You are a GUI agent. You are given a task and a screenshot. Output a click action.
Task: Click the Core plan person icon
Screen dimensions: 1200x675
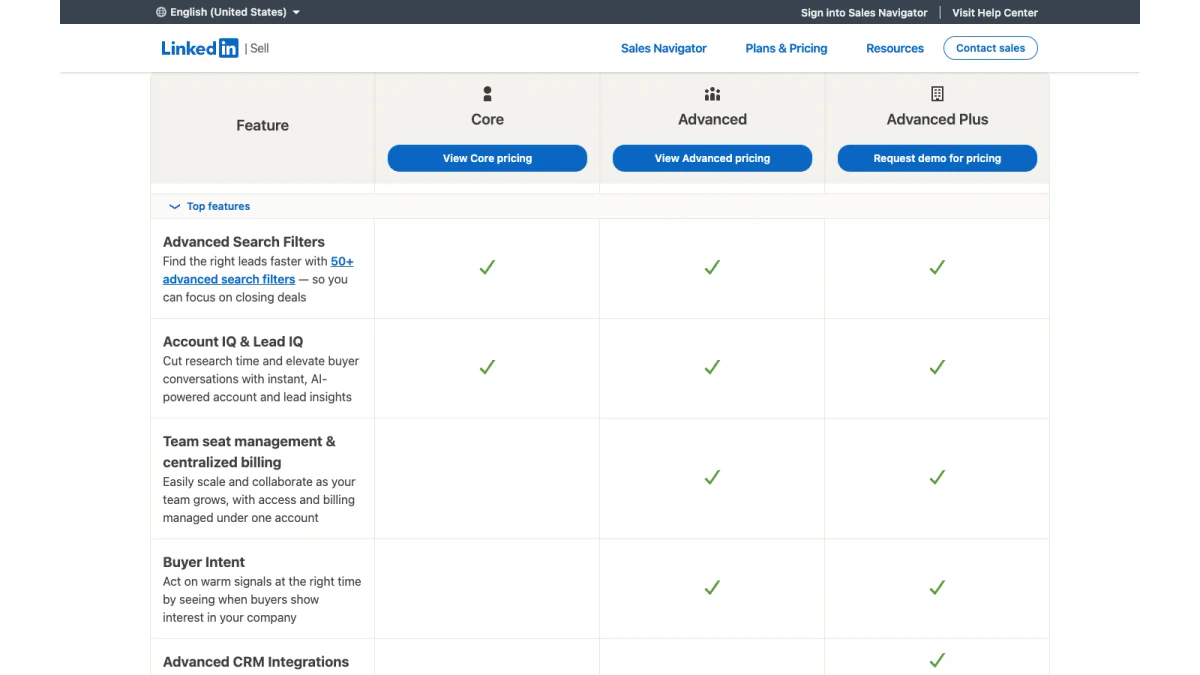[x=487, y=94]
